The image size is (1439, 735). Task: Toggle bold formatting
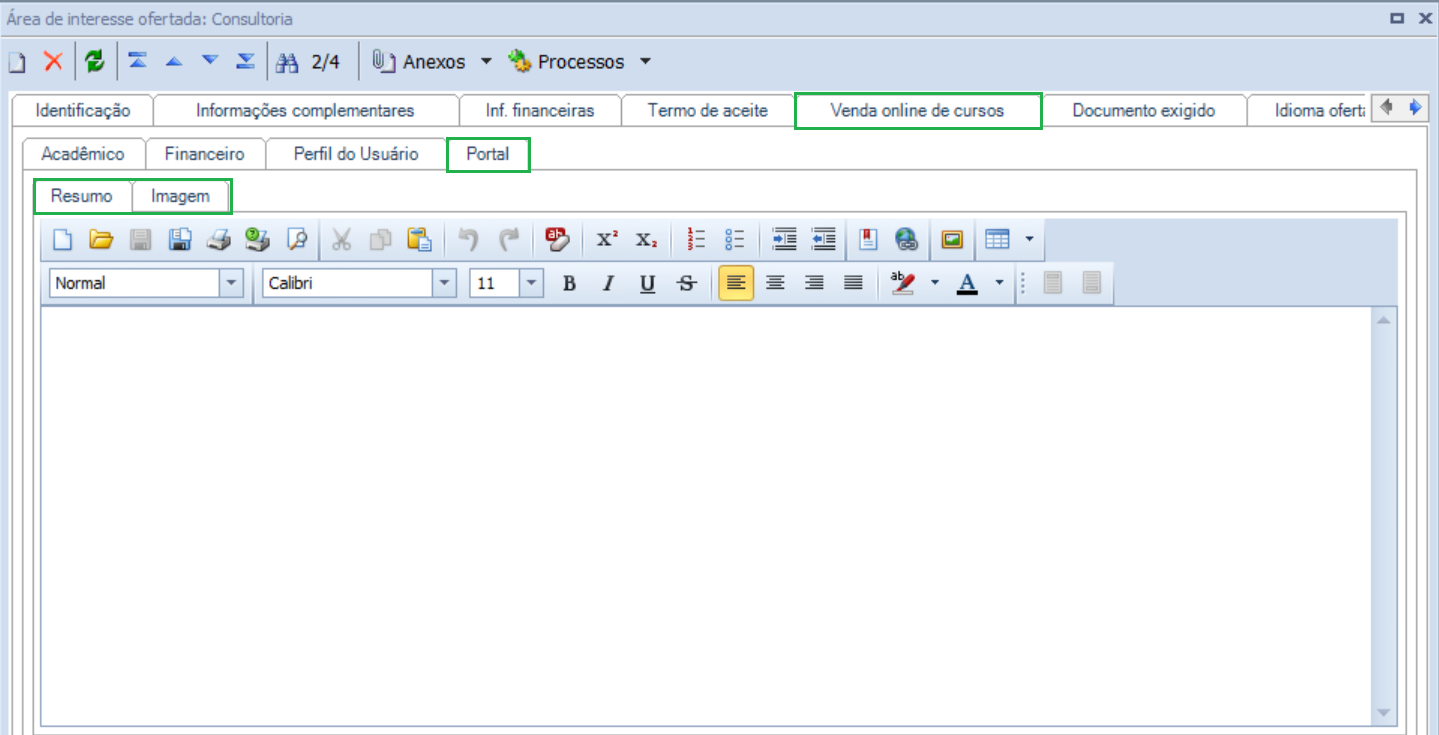(x=569, y=283)
